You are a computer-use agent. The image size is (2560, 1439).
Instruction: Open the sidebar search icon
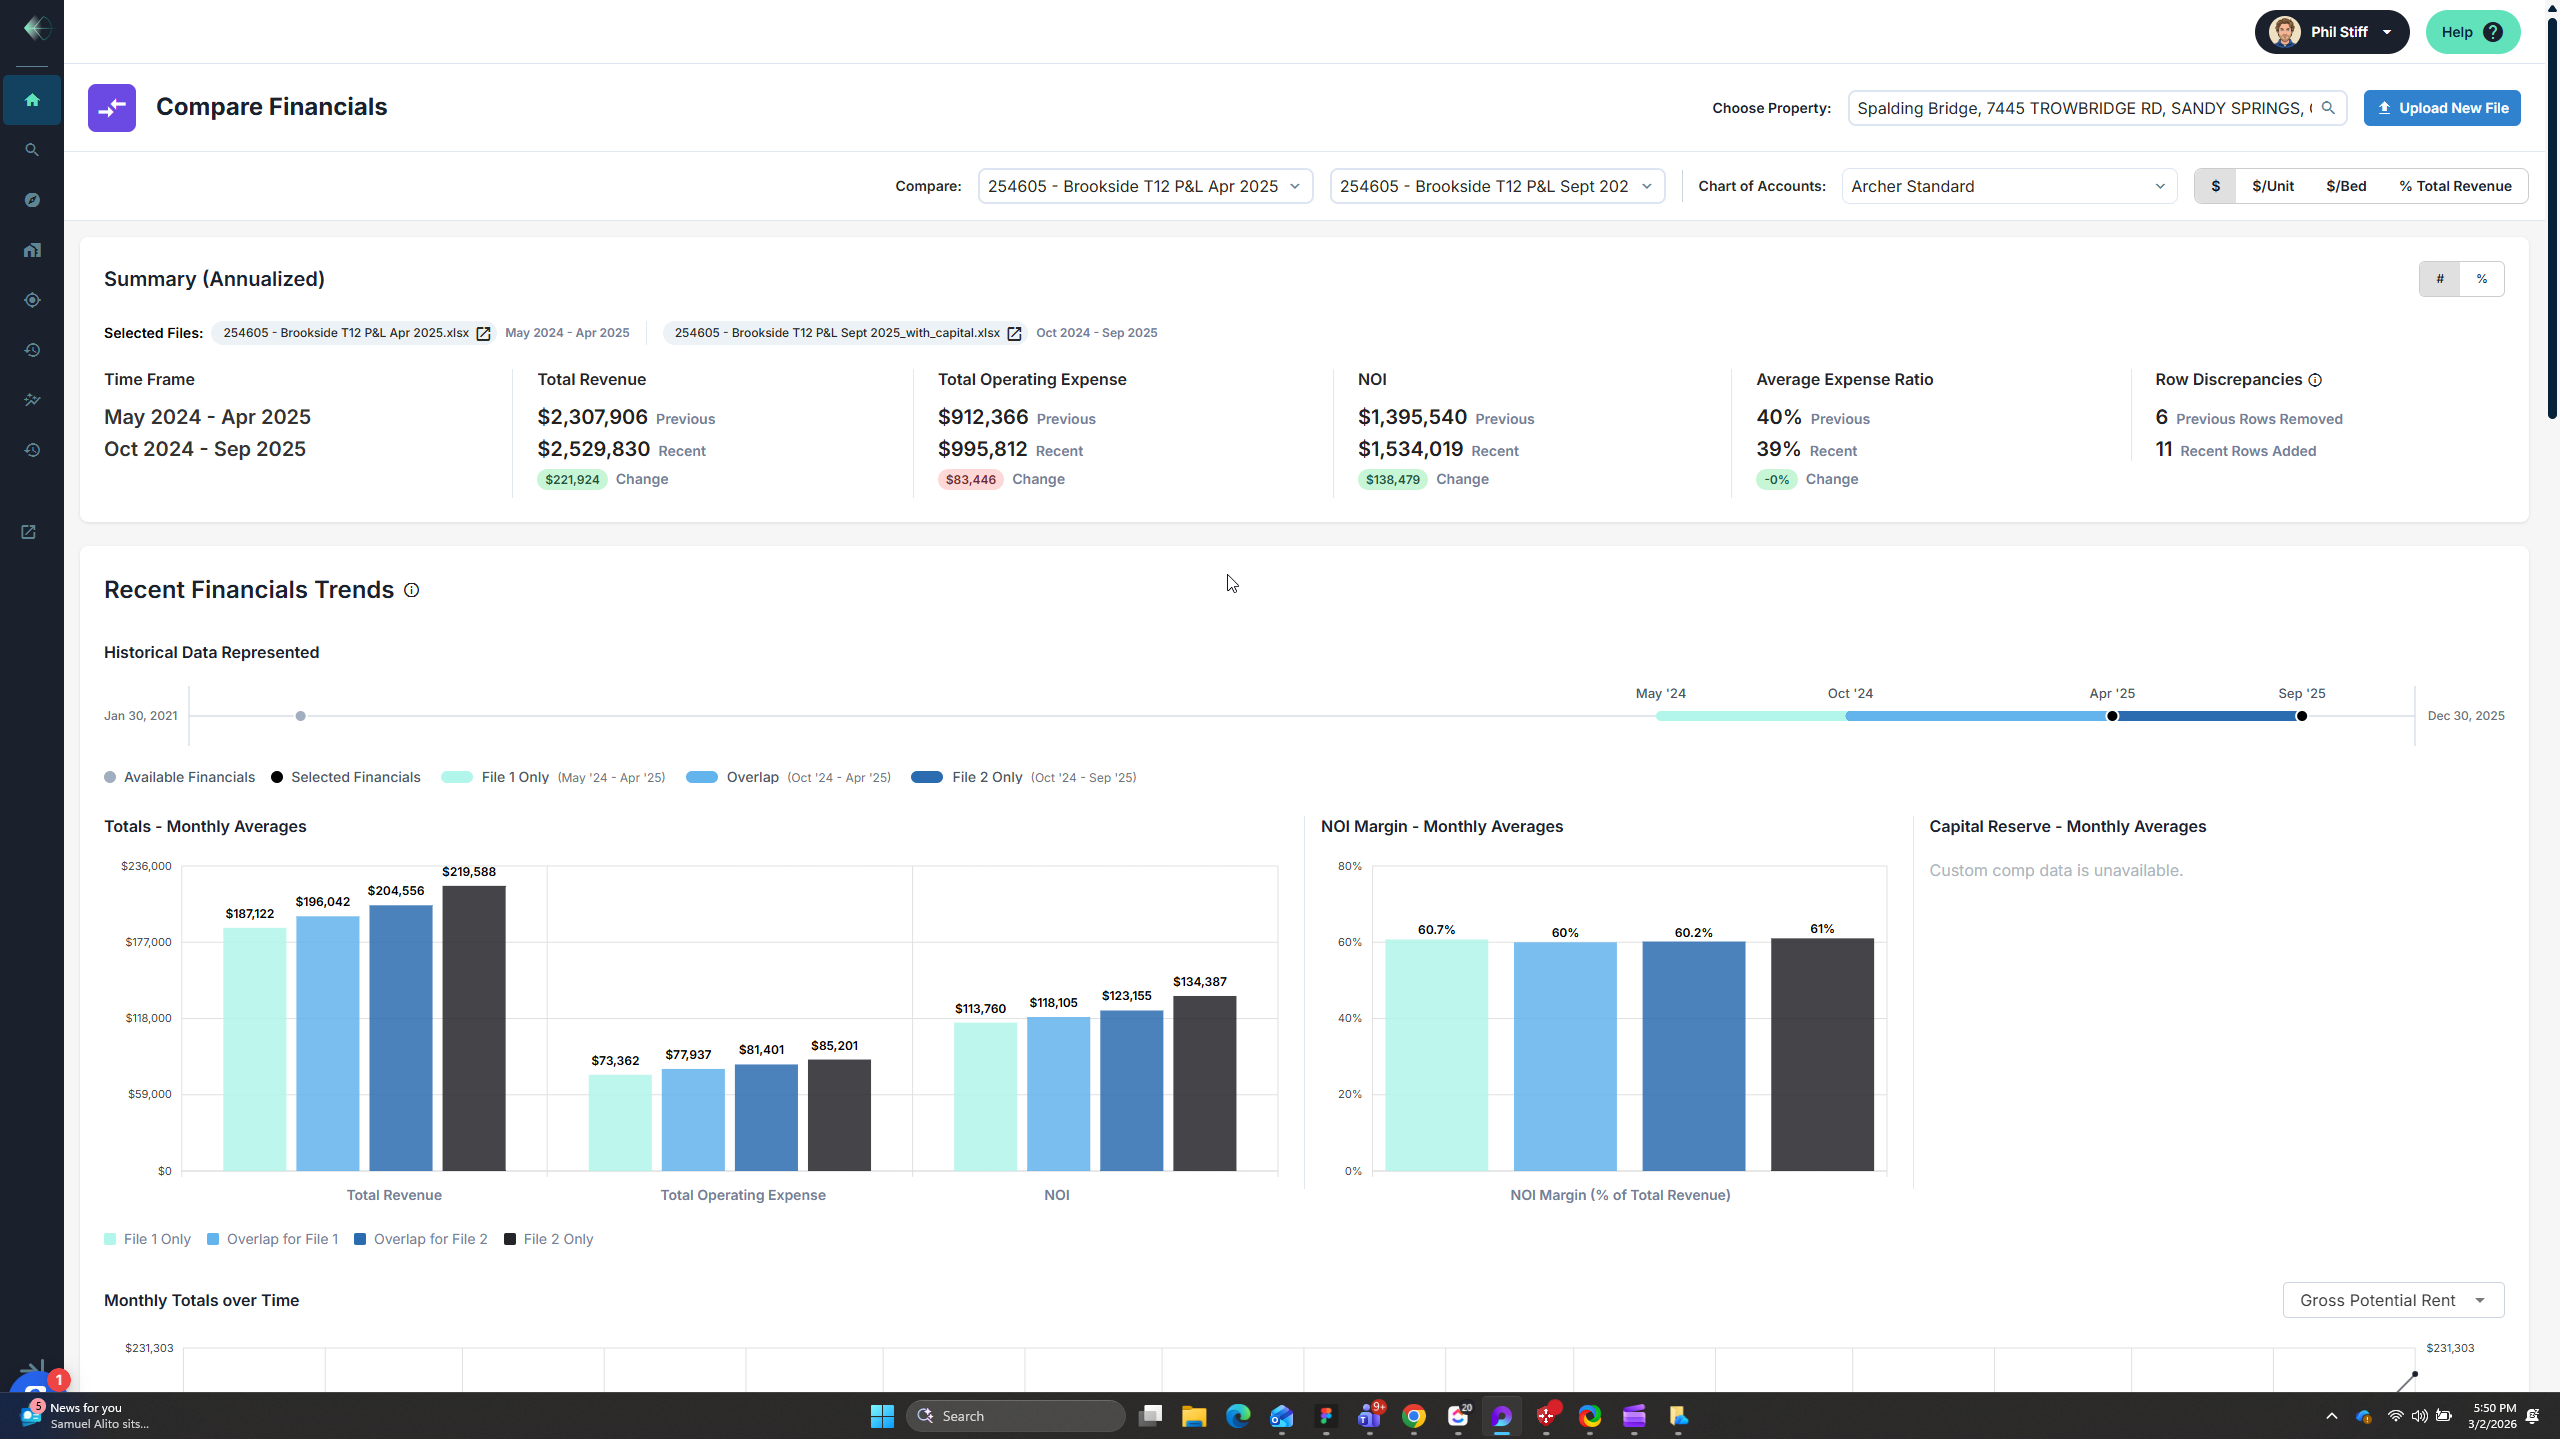pyautogui.click(x=32, y=150)
